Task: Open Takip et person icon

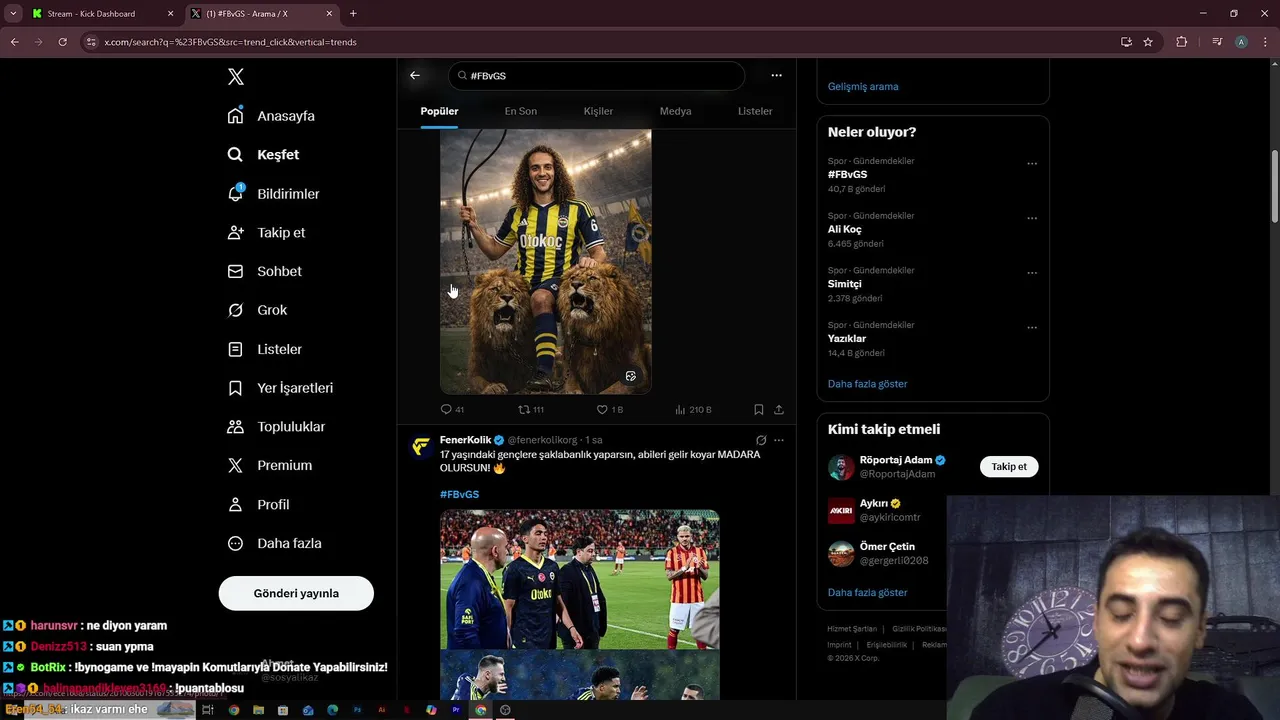Action: click(x=235, y=232)
